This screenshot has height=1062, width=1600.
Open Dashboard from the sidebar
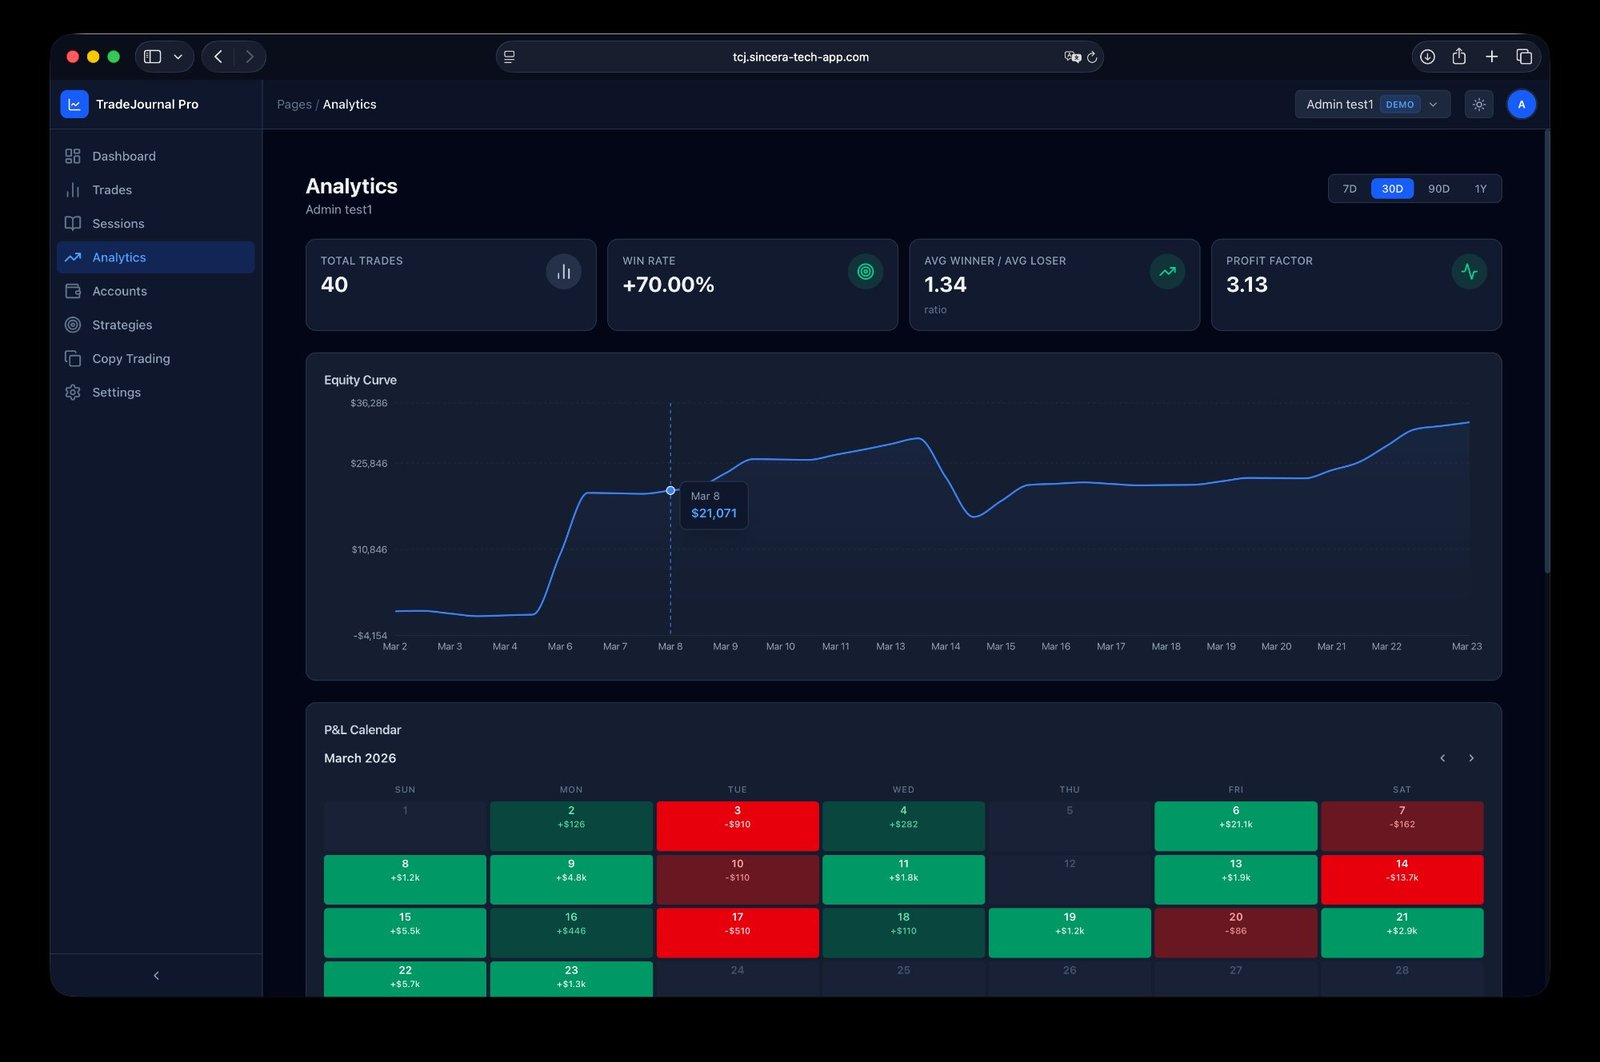pyautogui.click(x=123, y=156)
